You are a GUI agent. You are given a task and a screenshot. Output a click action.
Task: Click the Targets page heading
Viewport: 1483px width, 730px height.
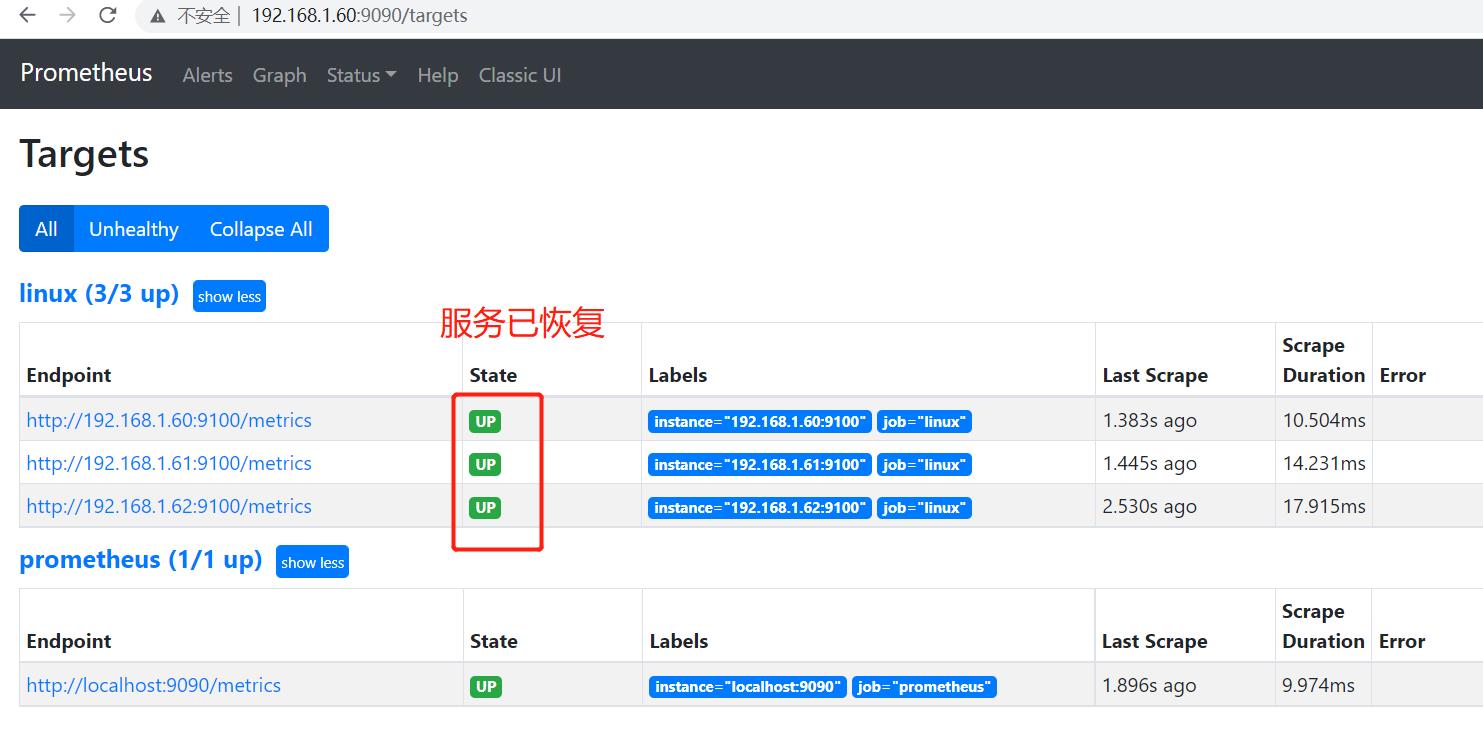pos(84,154)
